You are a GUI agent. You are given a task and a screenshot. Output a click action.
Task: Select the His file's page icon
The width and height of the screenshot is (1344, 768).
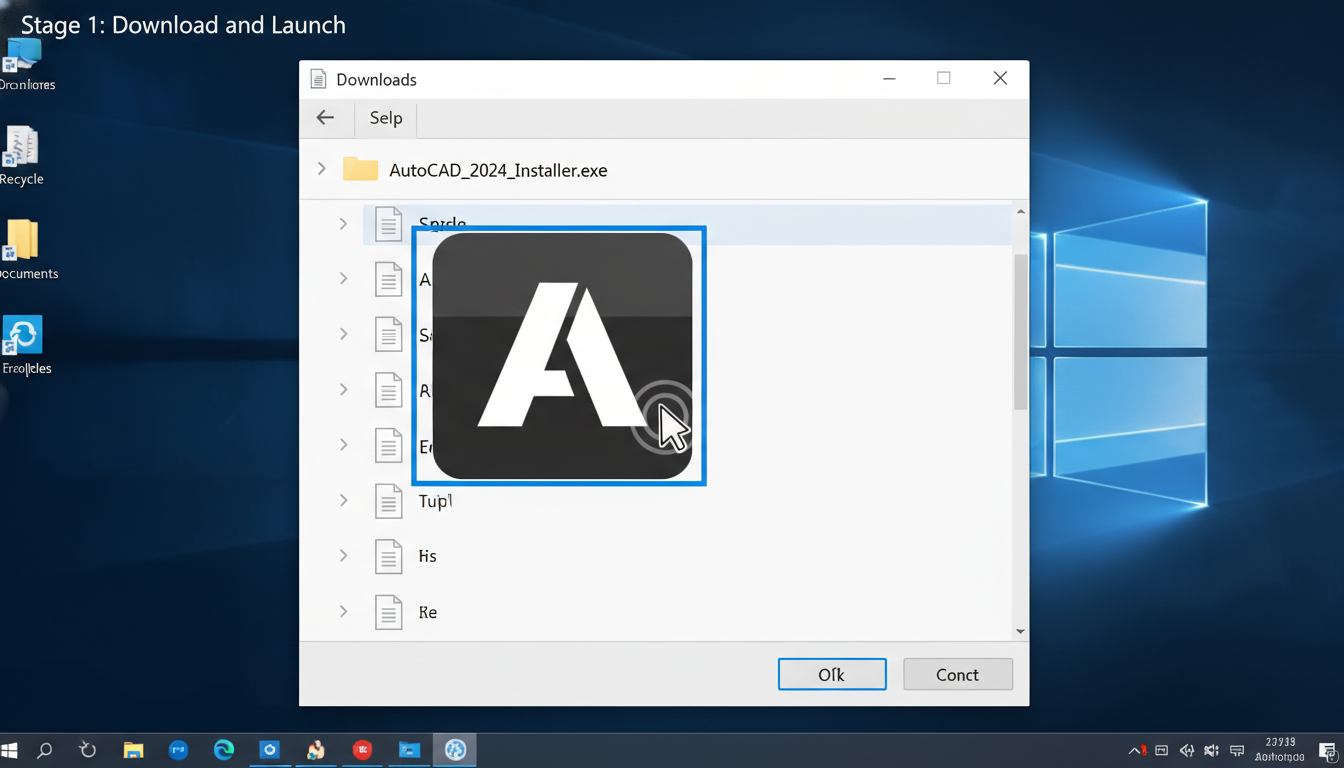click(389, 556)
